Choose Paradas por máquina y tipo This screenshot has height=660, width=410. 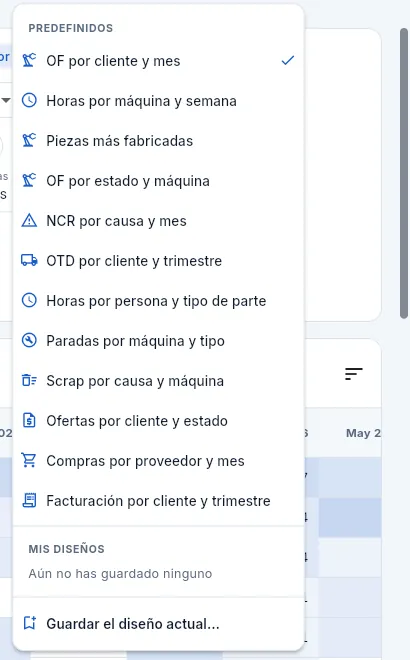(x=158, y=341)
